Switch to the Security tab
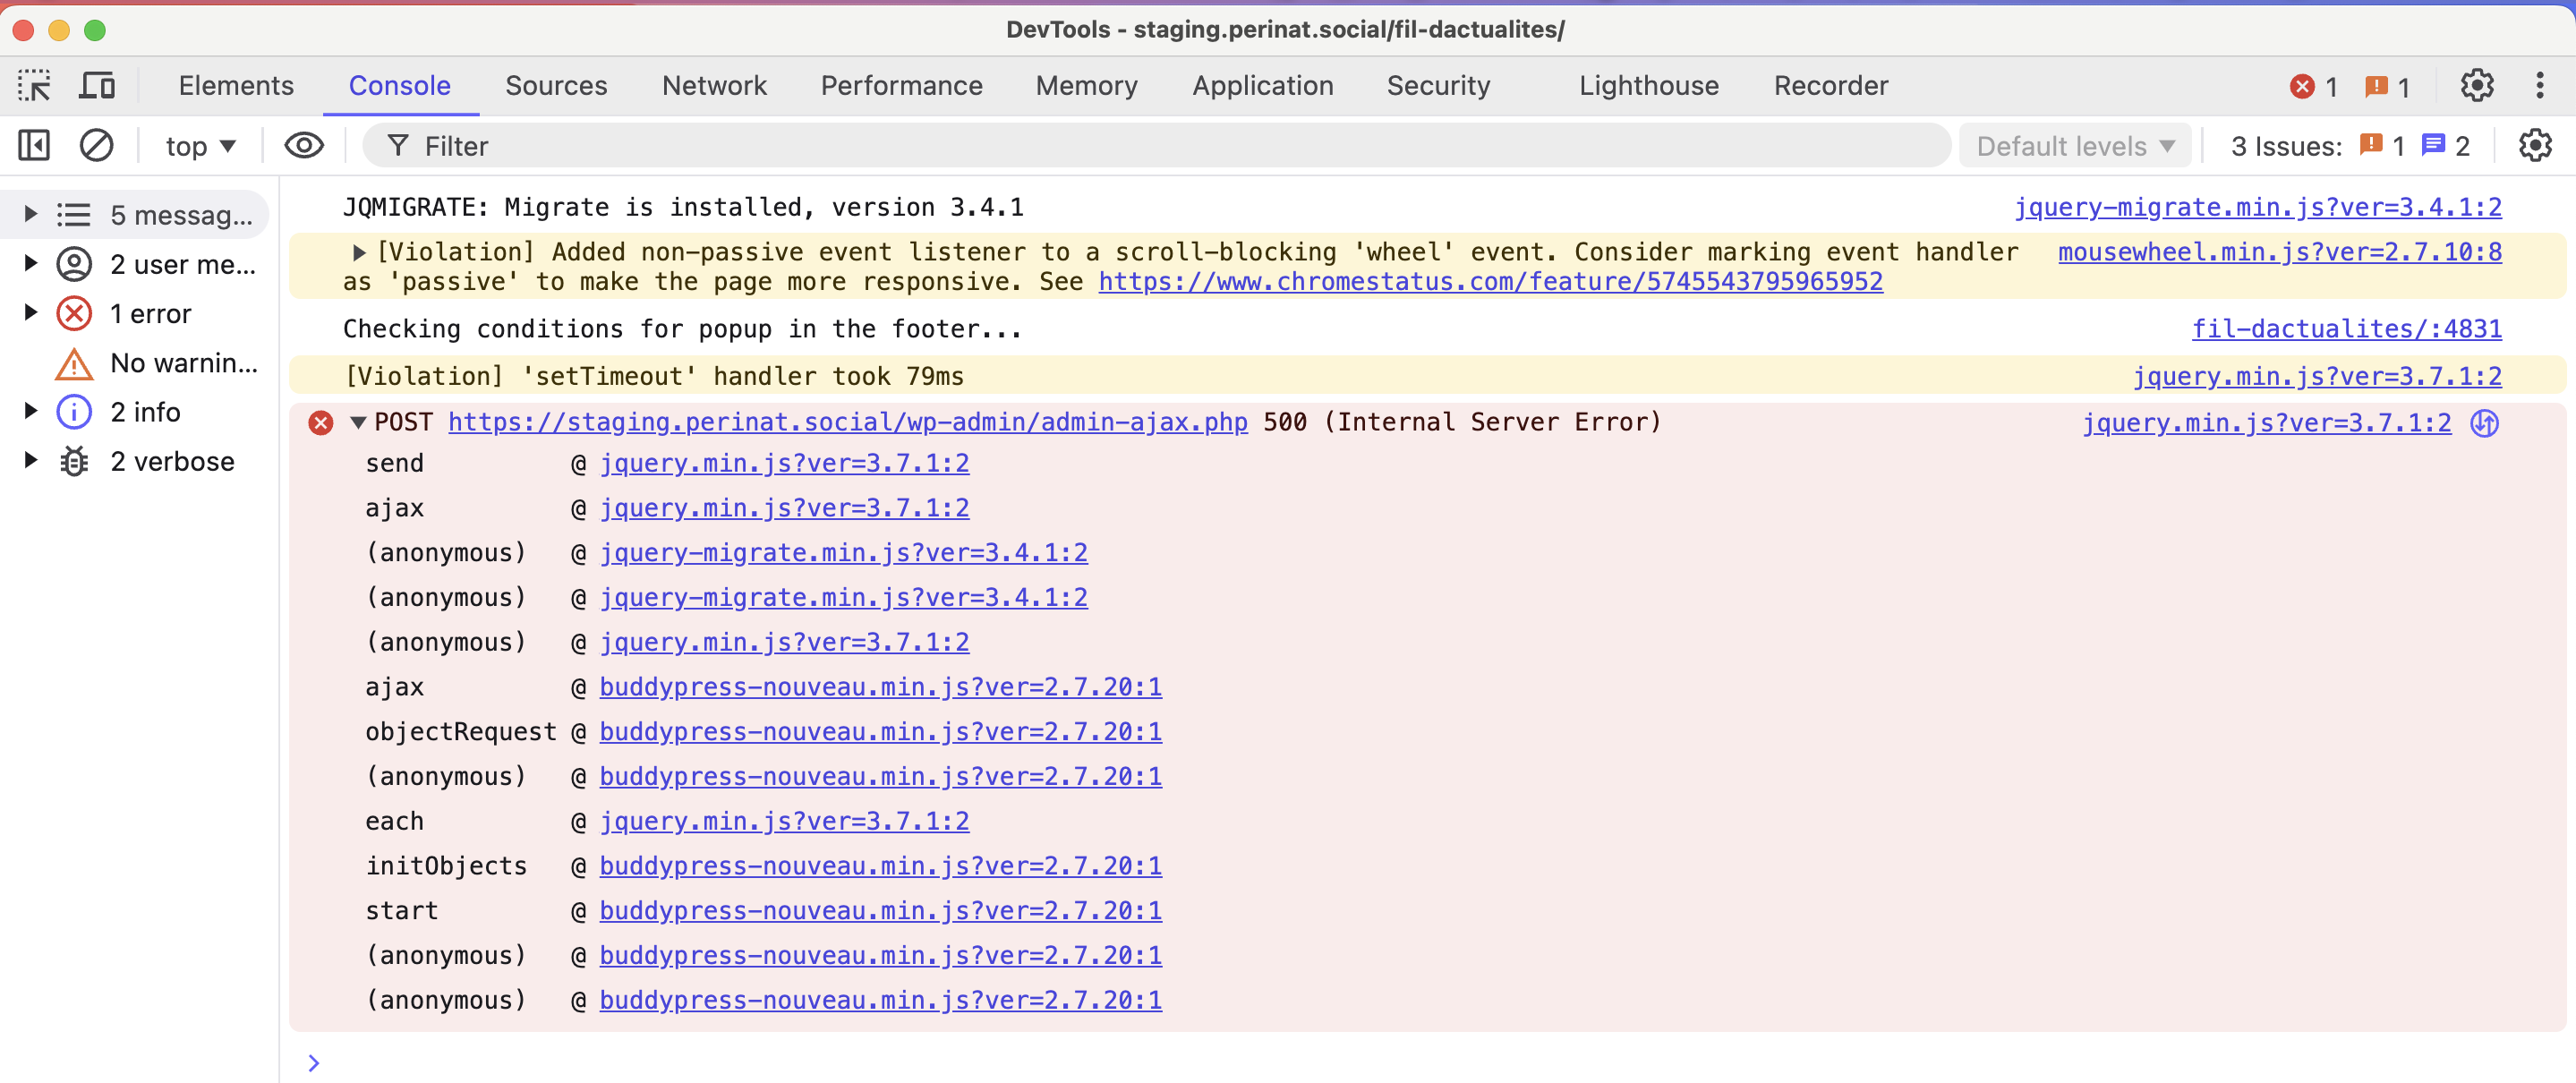Image resolution: width=2576 pixels, height=1083 pixels. click(x=1438, y=86)
